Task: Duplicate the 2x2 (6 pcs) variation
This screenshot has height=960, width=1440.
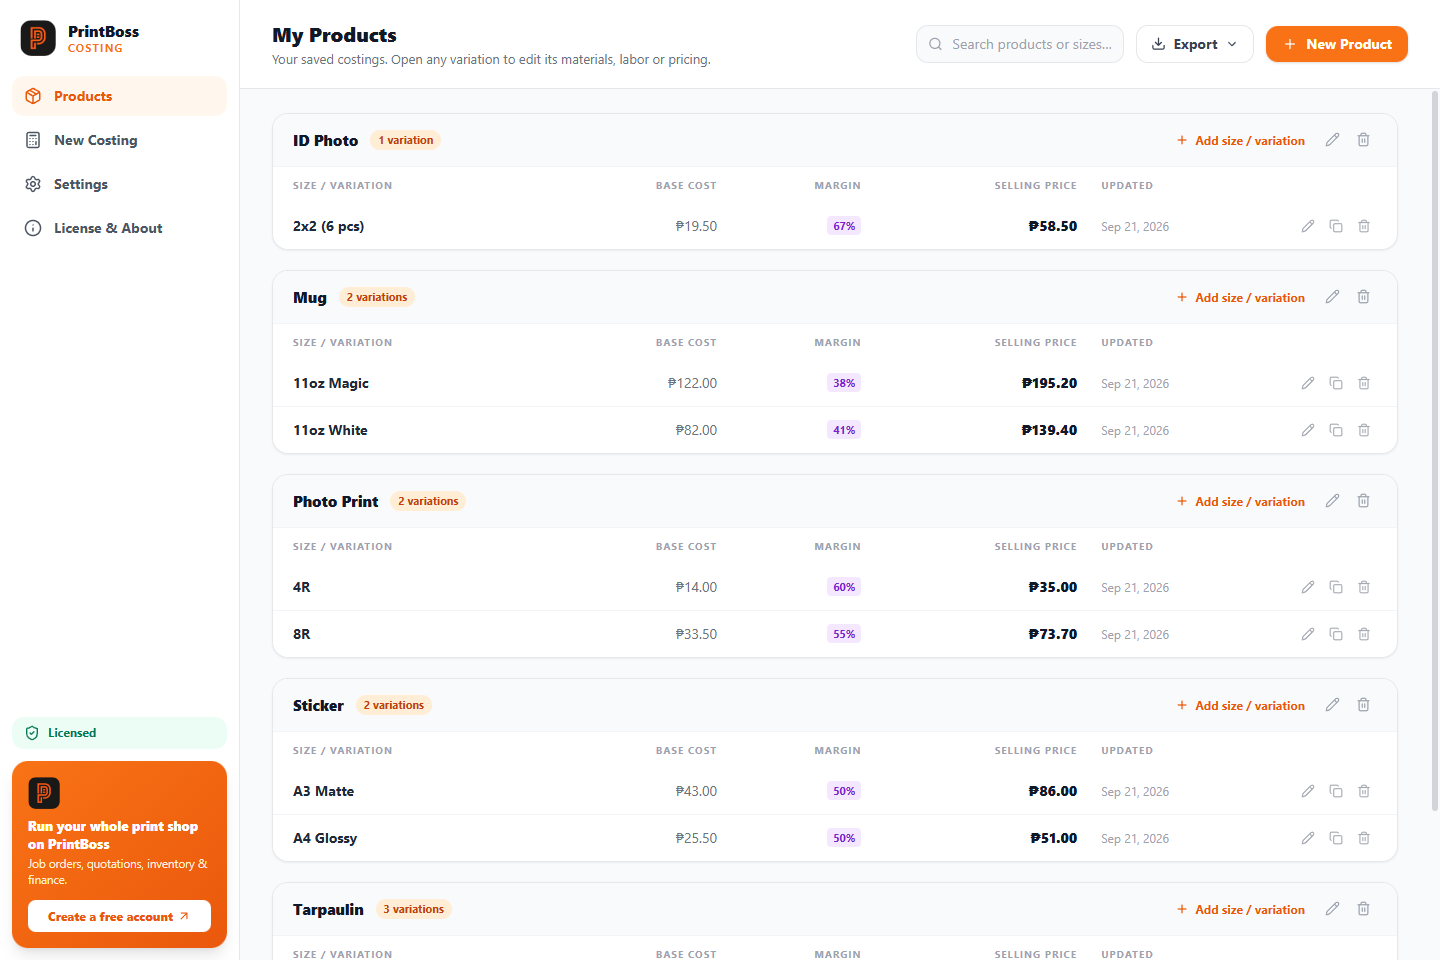Action: coord(1336,226)
